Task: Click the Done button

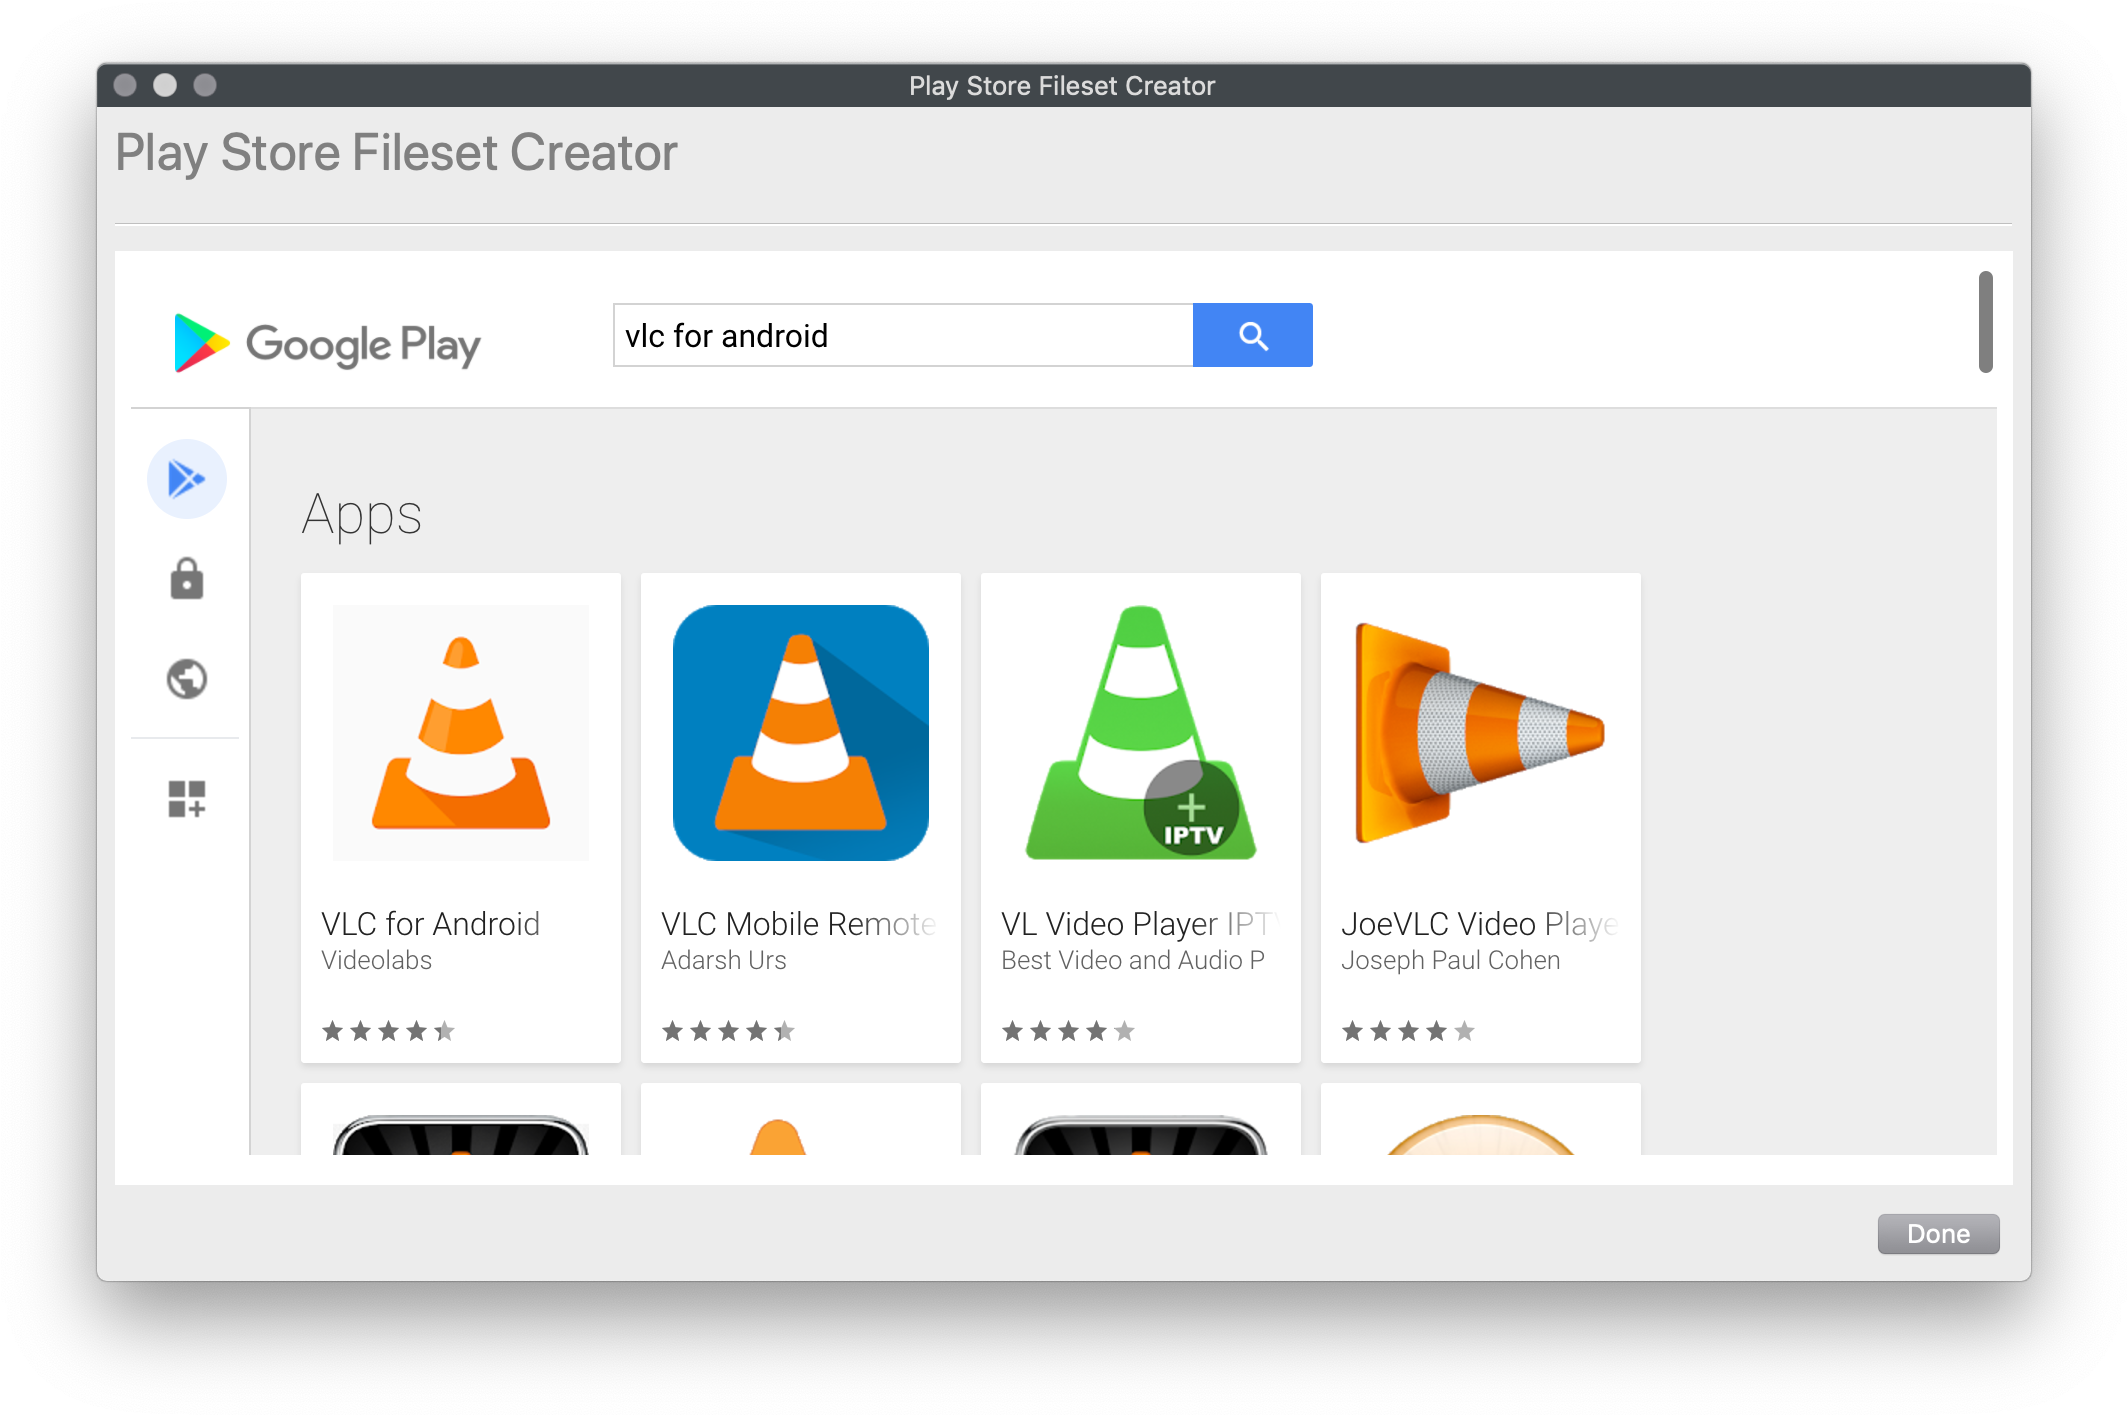Action: coord(1938,1233)
